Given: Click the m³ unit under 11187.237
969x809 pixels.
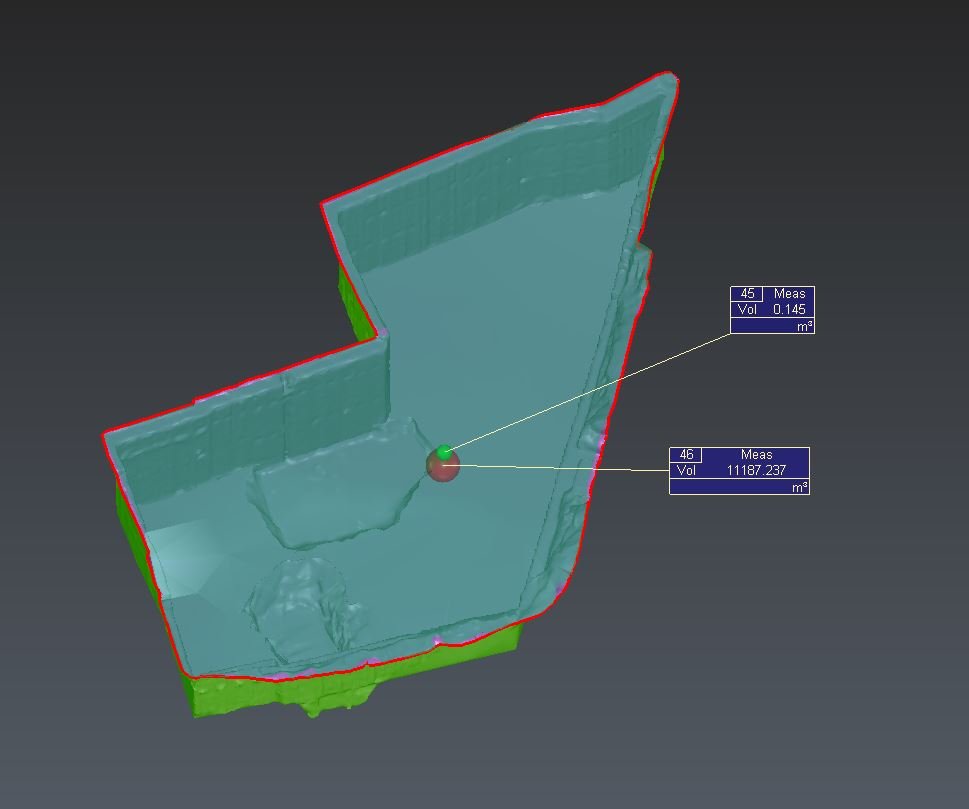Looking at the screenshot, I should (800, 488).
